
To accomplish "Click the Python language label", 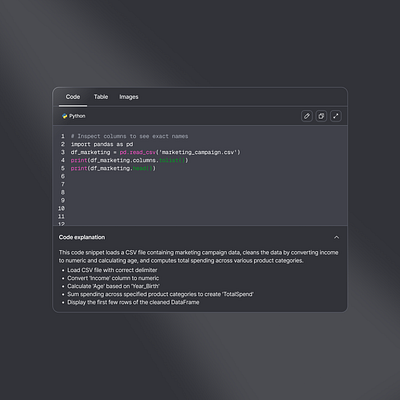I will point(77,116).
